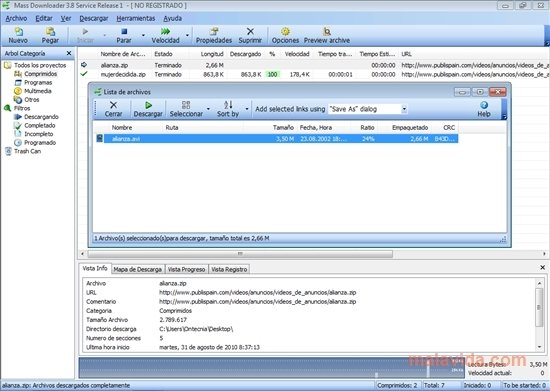Switch to Mapa de Descarga tab
550x391 pixels.
(x=138, y=269)
